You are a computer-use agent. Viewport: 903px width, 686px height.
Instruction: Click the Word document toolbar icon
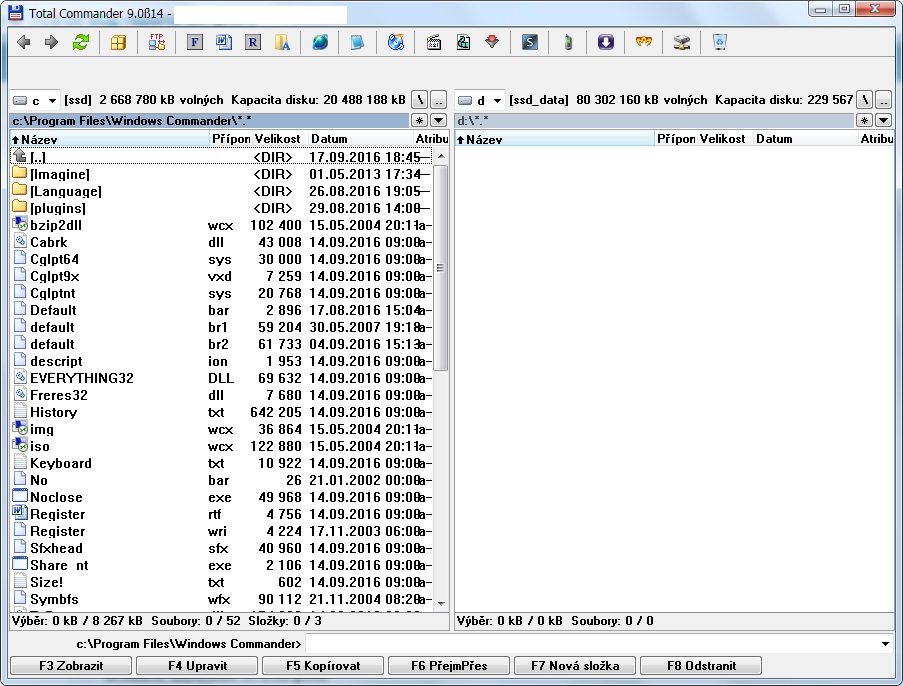[223, 42]
